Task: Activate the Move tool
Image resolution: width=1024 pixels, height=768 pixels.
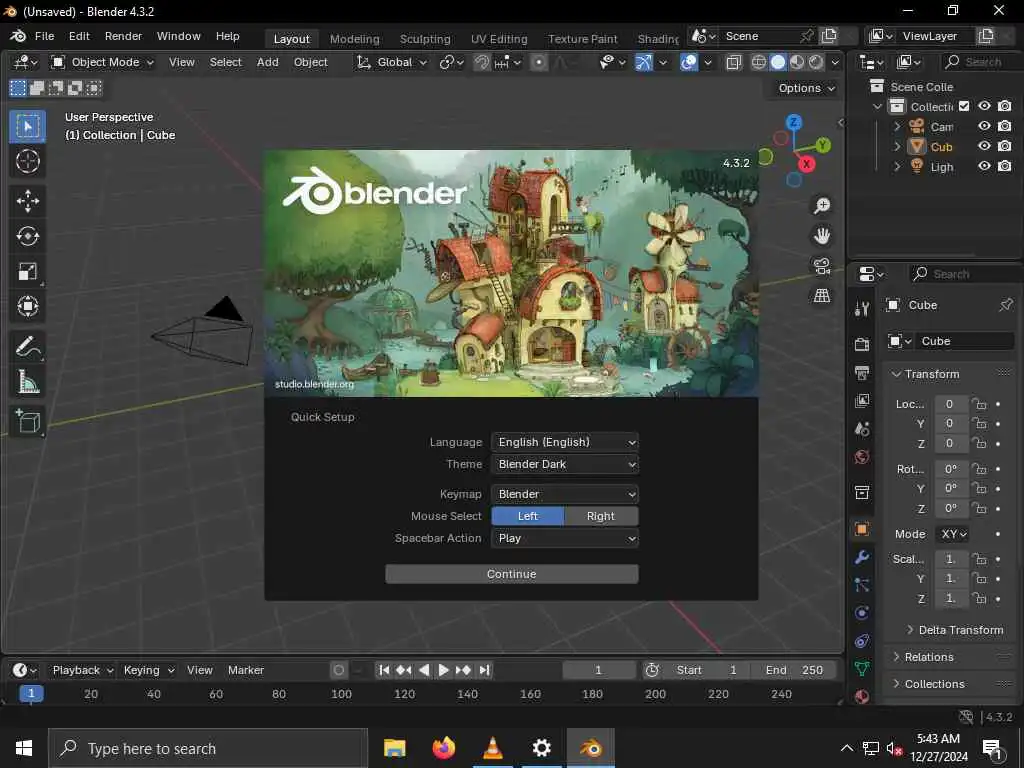Action: tap(27, 200)
